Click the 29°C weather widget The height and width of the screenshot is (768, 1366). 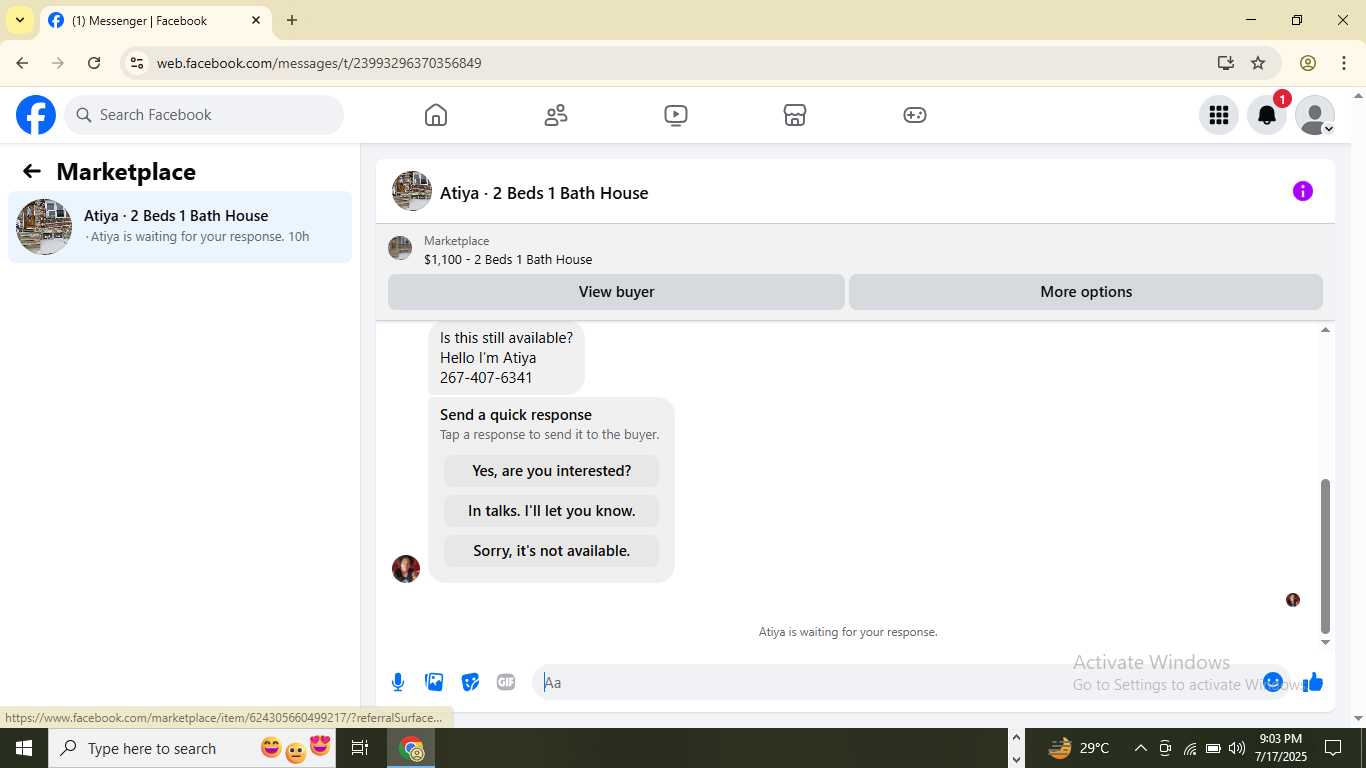pyautogui.click(x=1079, y=748)
